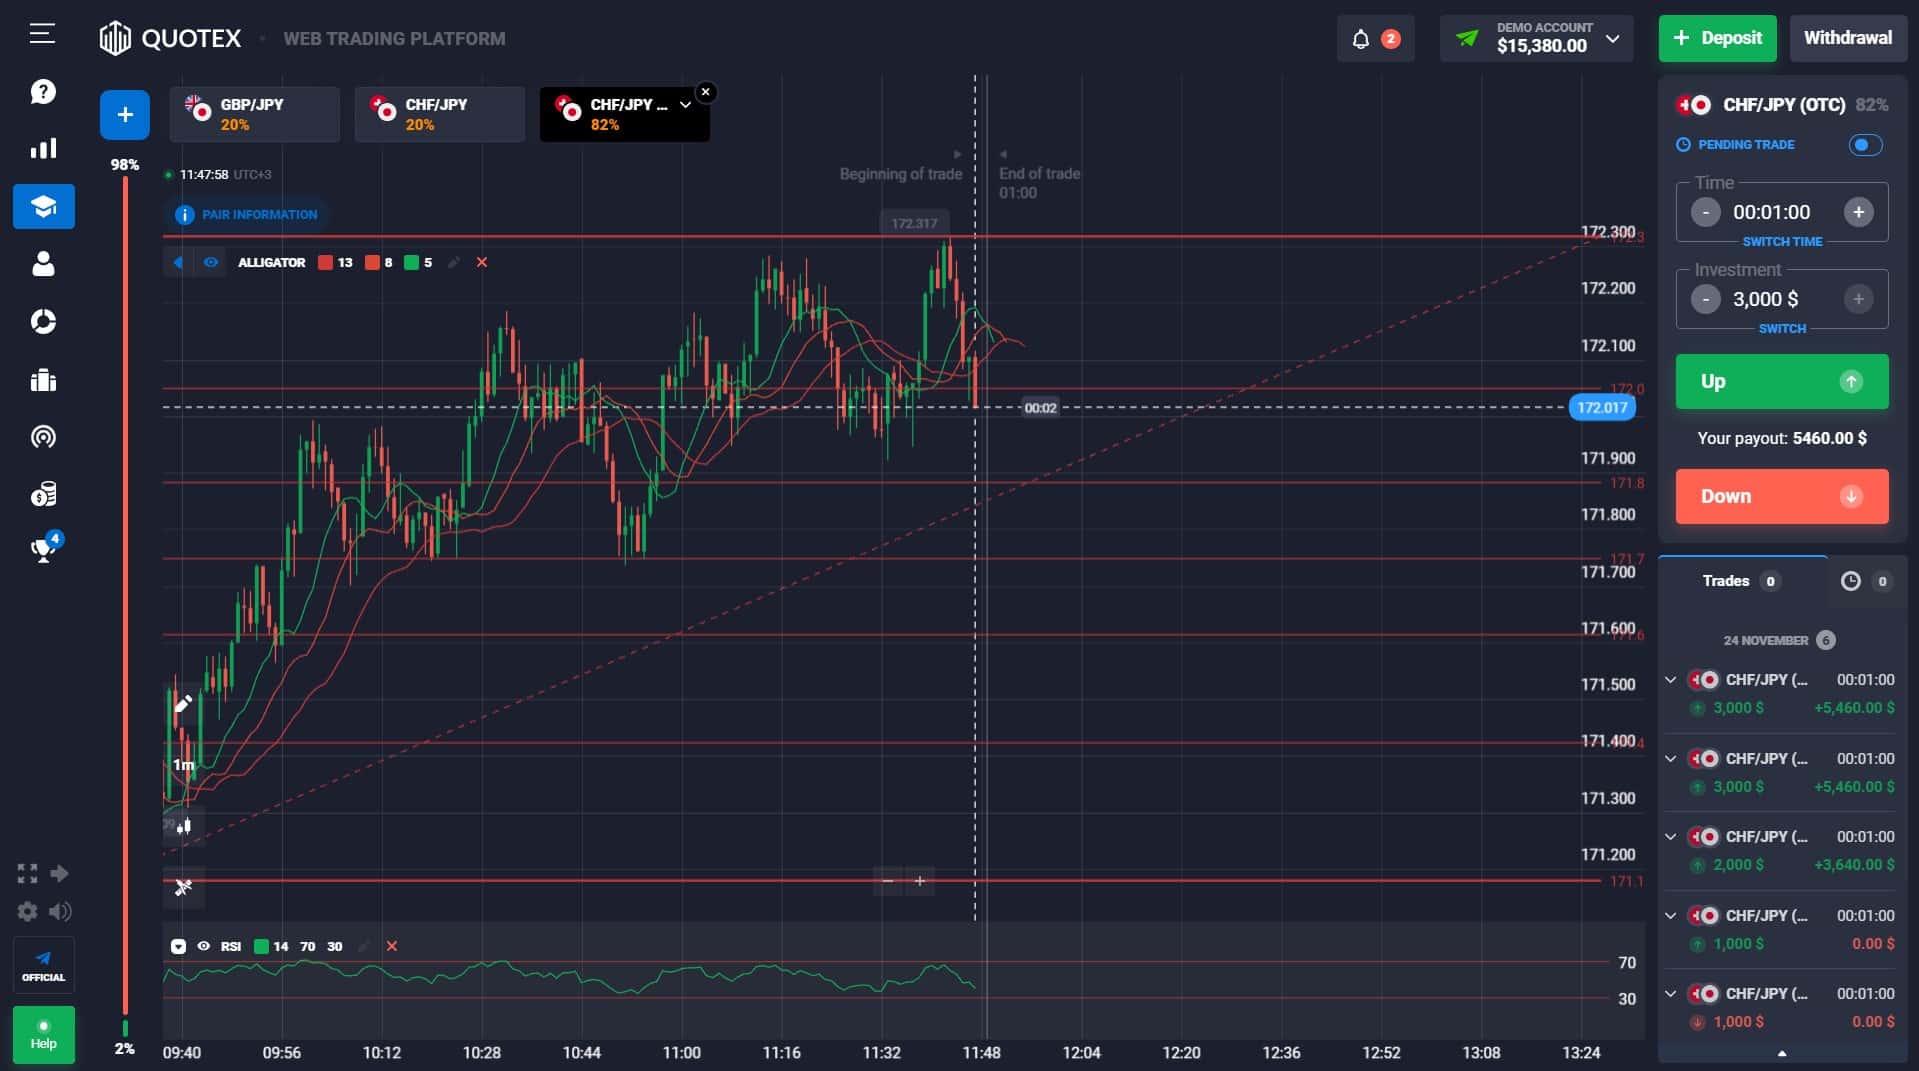The height and width of the screenshot is (1071, 1919).
Task: Click the right arrow icon beside fullscreen
Action: tap(59, 873)
